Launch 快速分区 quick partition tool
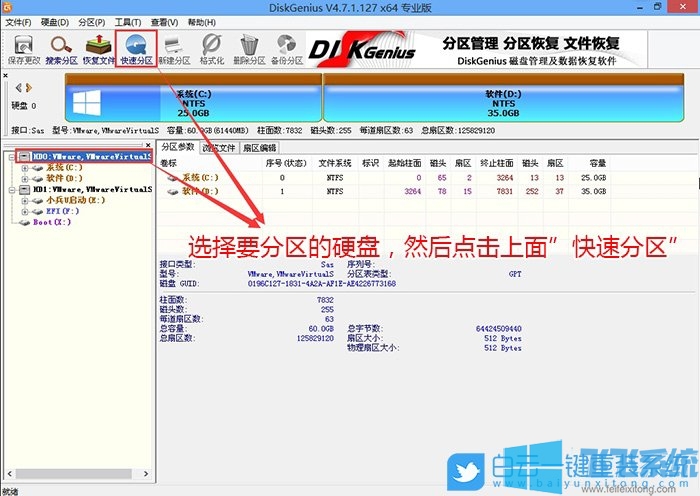The image size is (700, 496). pyautogui.click(x=136, y=50)
